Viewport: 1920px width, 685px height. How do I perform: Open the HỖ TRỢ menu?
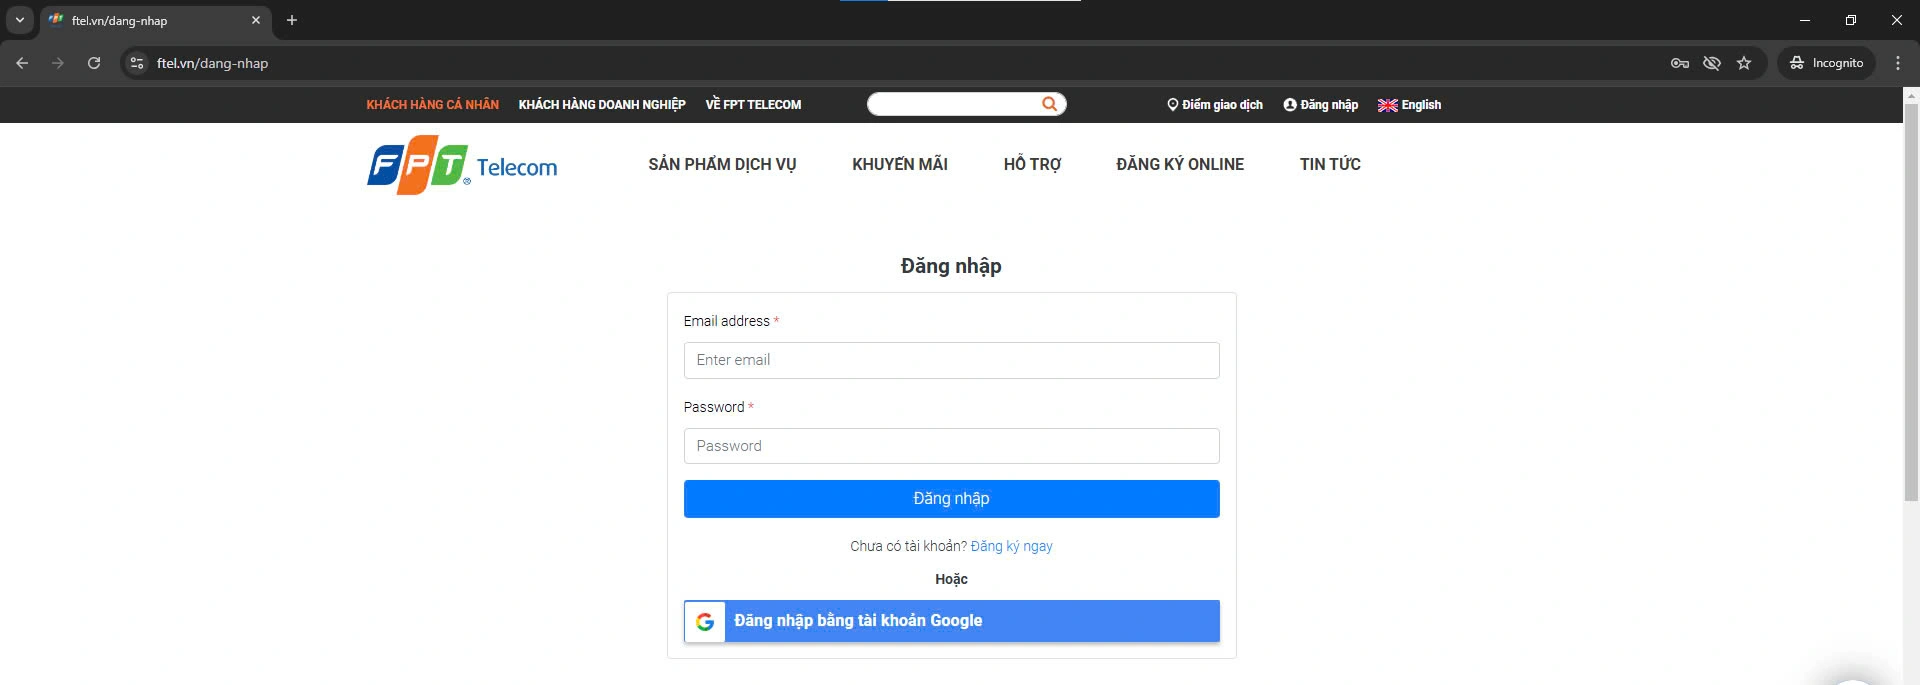pos(1032,164)
